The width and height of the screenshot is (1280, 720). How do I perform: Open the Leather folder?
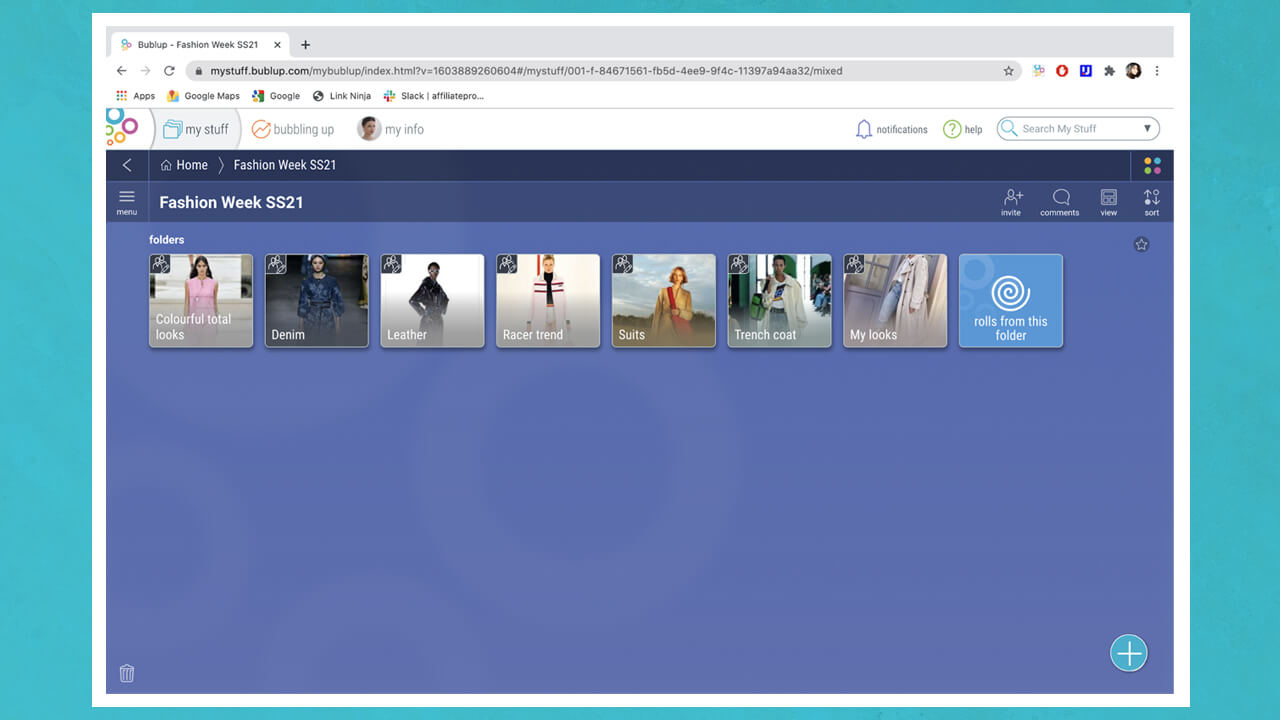(432, 301)
